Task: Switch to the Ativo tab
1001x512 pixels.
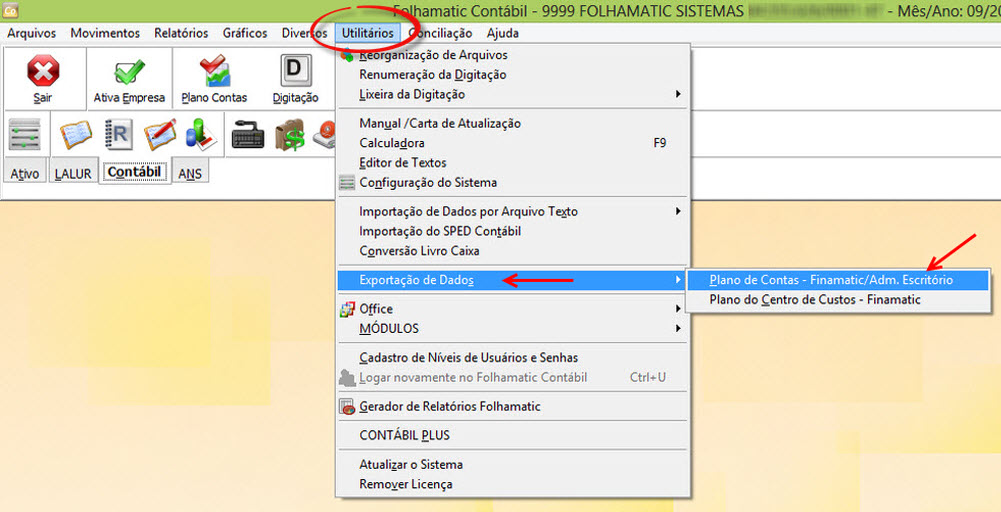Action: pos(25,173)
